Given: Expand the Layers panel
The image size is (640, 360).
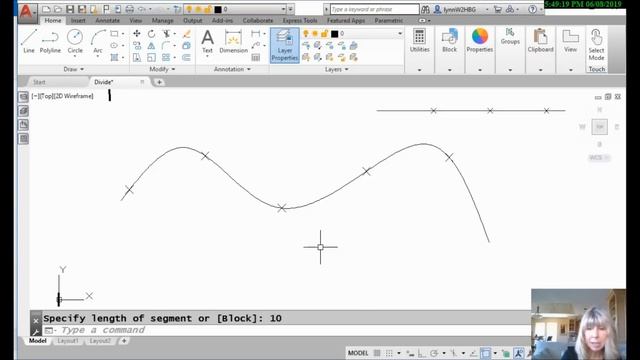Looking at the screenshot, I should [336, 69].
